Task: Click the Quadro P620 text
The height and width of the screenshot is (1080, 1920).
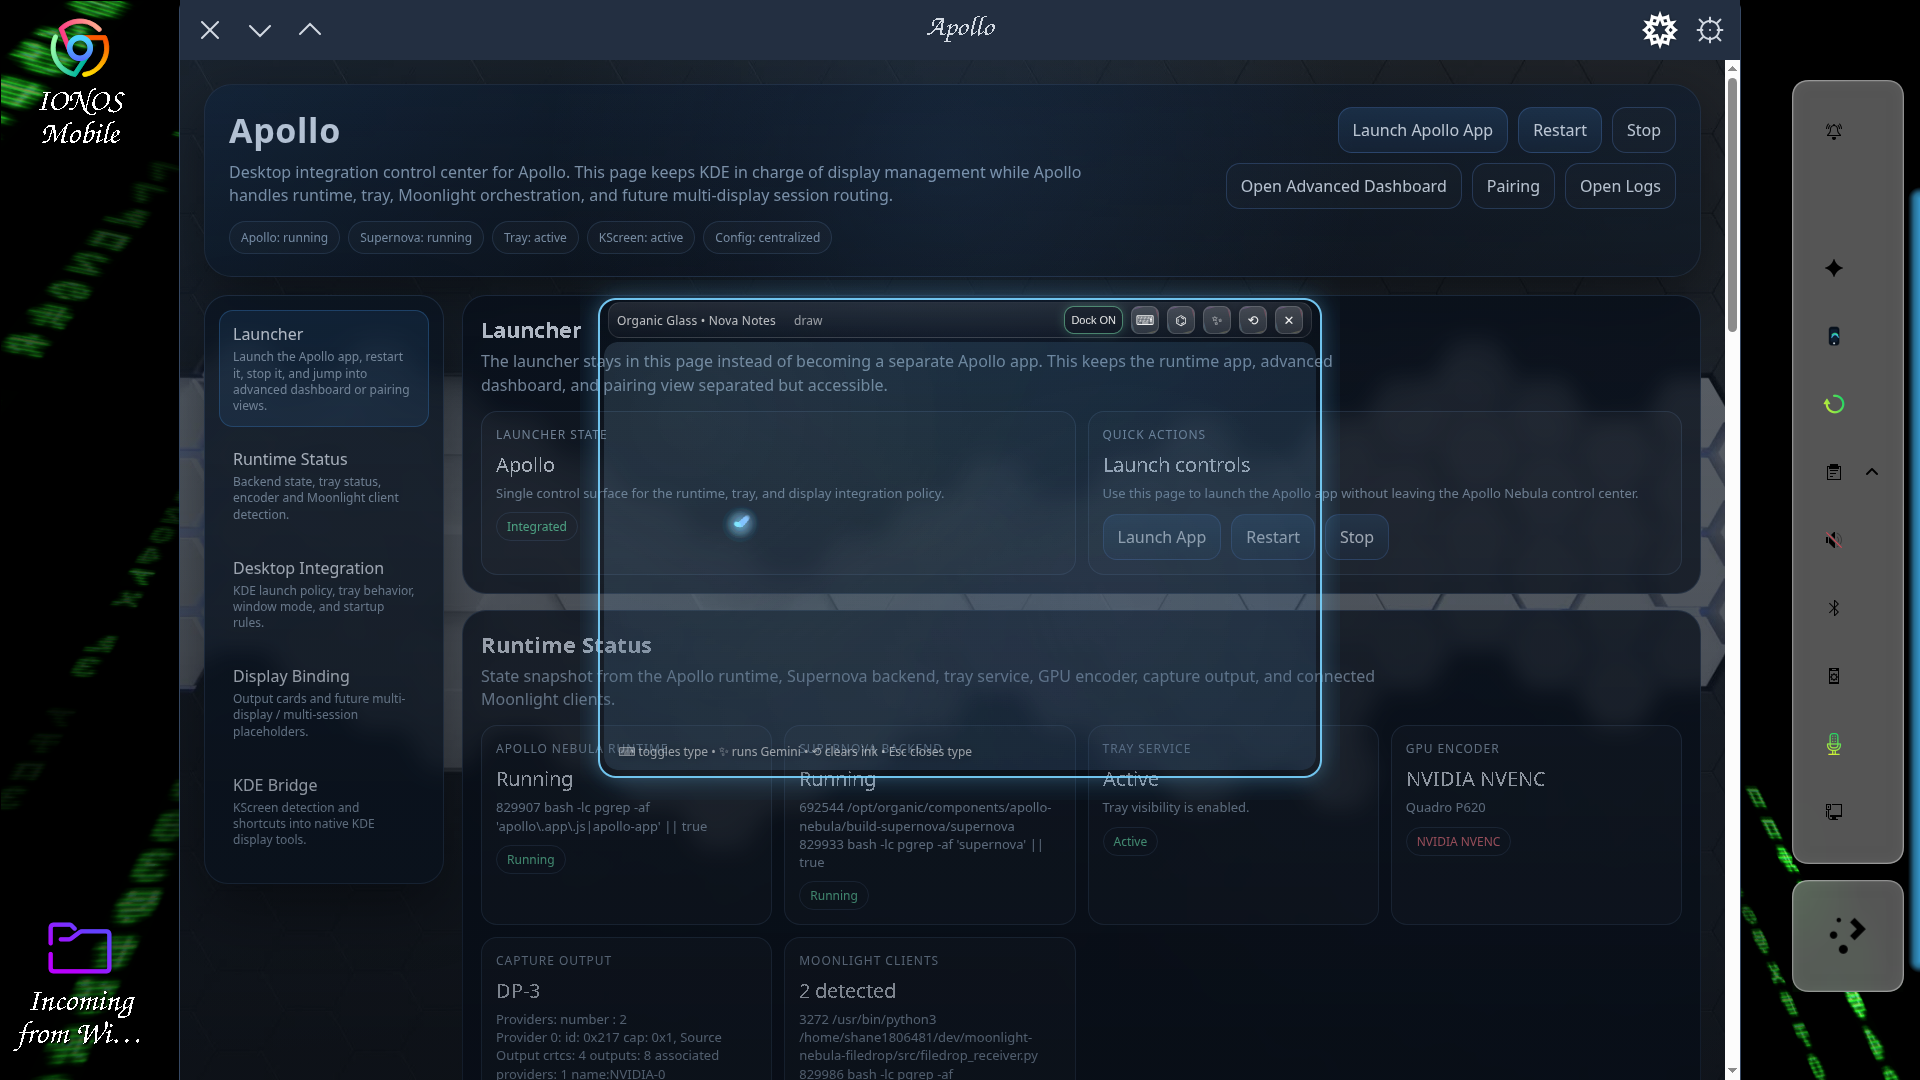Action: point(1445,807)
